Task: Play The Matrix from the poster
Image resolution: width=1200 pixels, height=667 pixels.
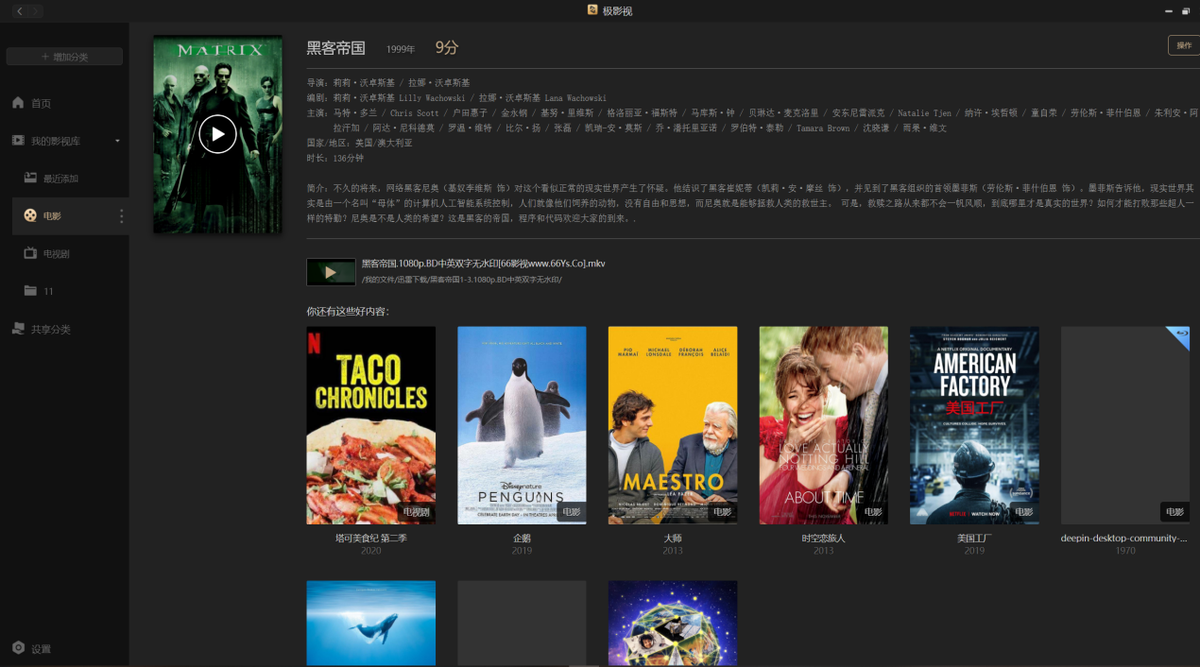Action: pyautogui.click(x=217, y=134)
